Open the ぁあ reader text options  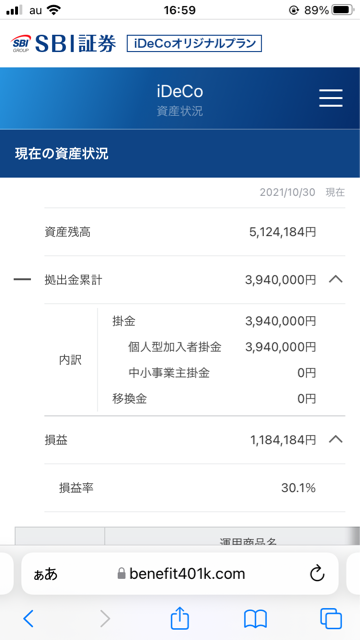(x=45, y=574)
